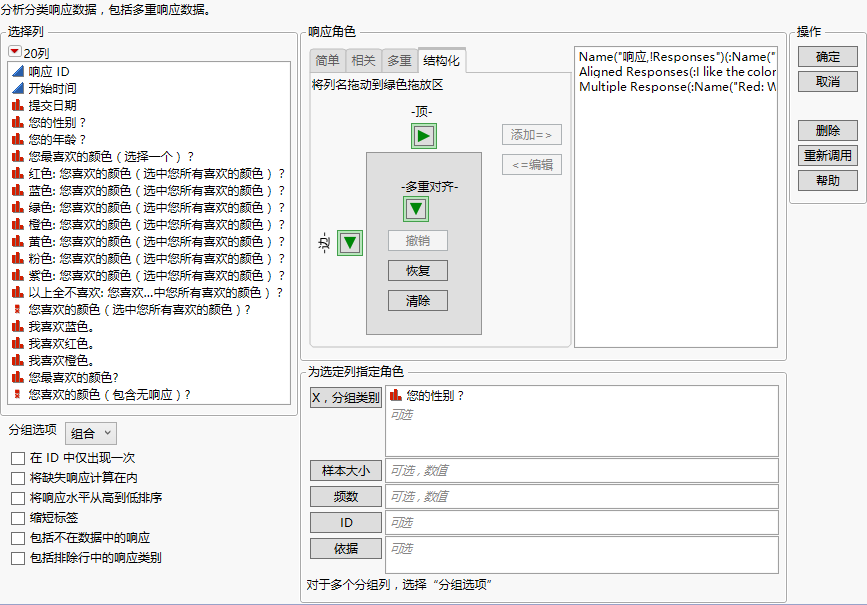The height and width of the screenshot is (605, 867).
Task: Check the 将缺失响应计算在内 option
Action: 18,478
